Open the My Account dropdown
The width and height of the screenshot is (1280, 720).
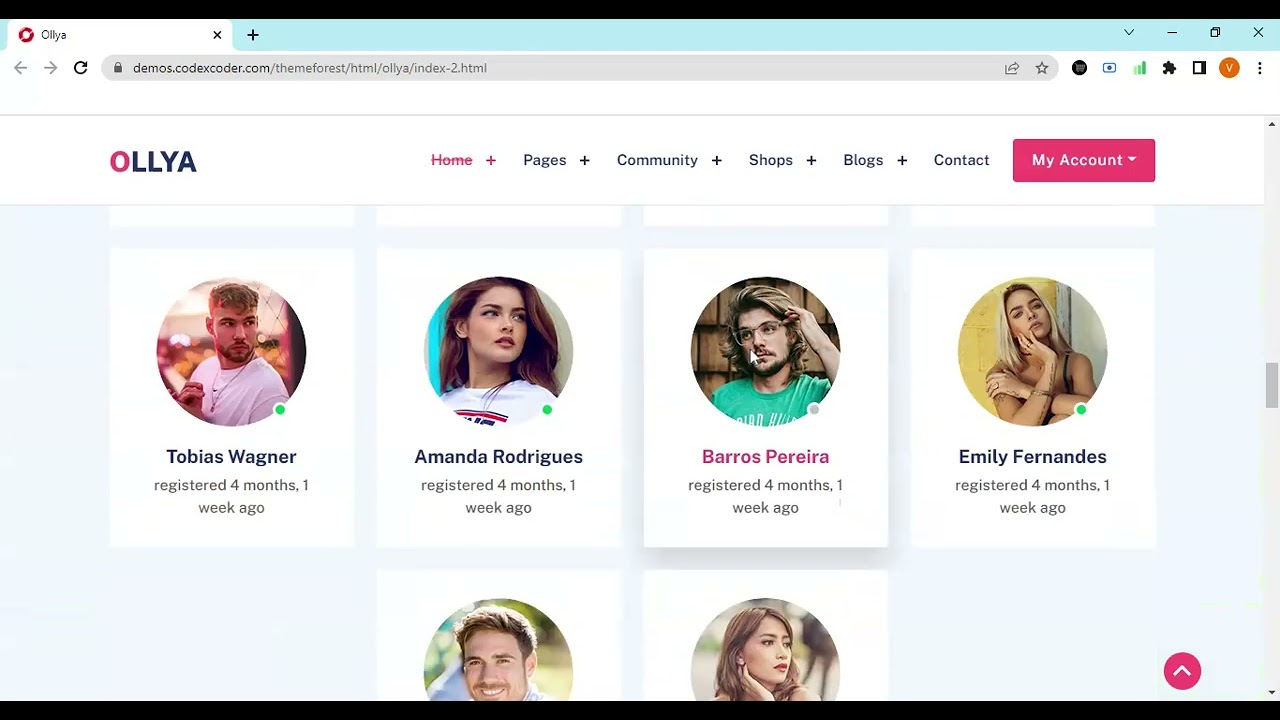tap(1084, 160)
